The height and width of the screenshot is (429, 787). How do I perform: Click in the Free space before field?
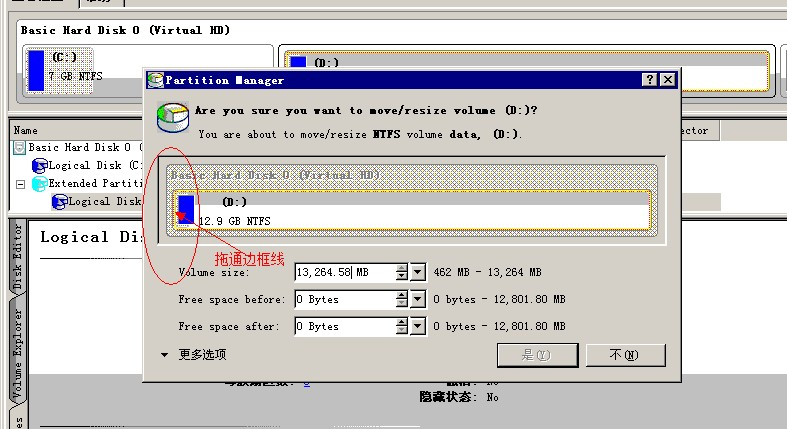pyautogui.click(x=343, y=299)
